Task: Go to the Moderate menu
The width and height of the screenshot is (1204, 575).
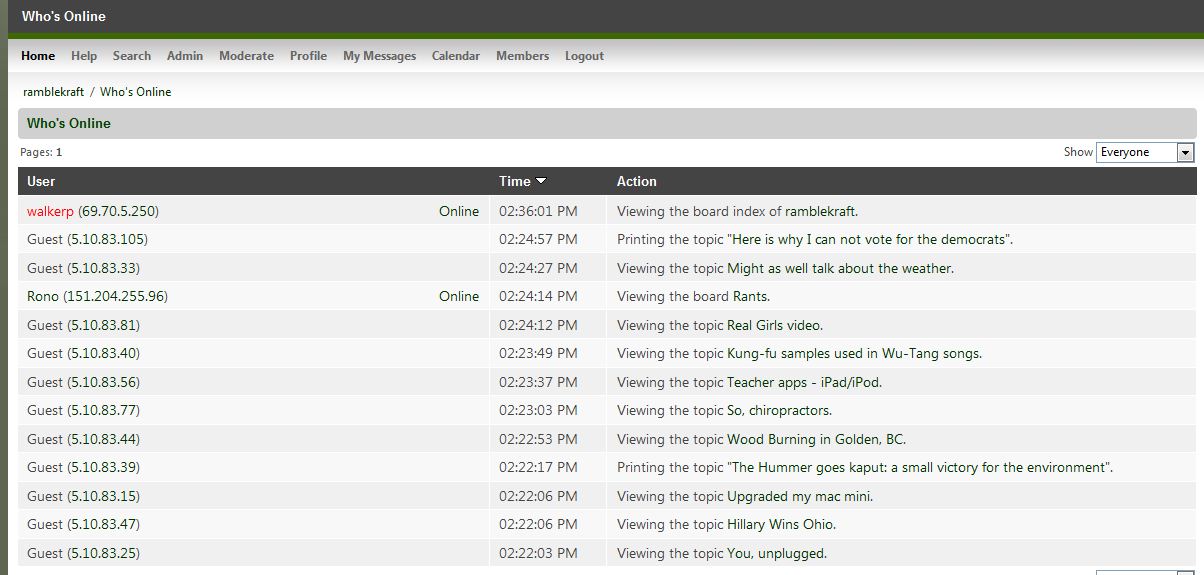Action: click(246, 56)
